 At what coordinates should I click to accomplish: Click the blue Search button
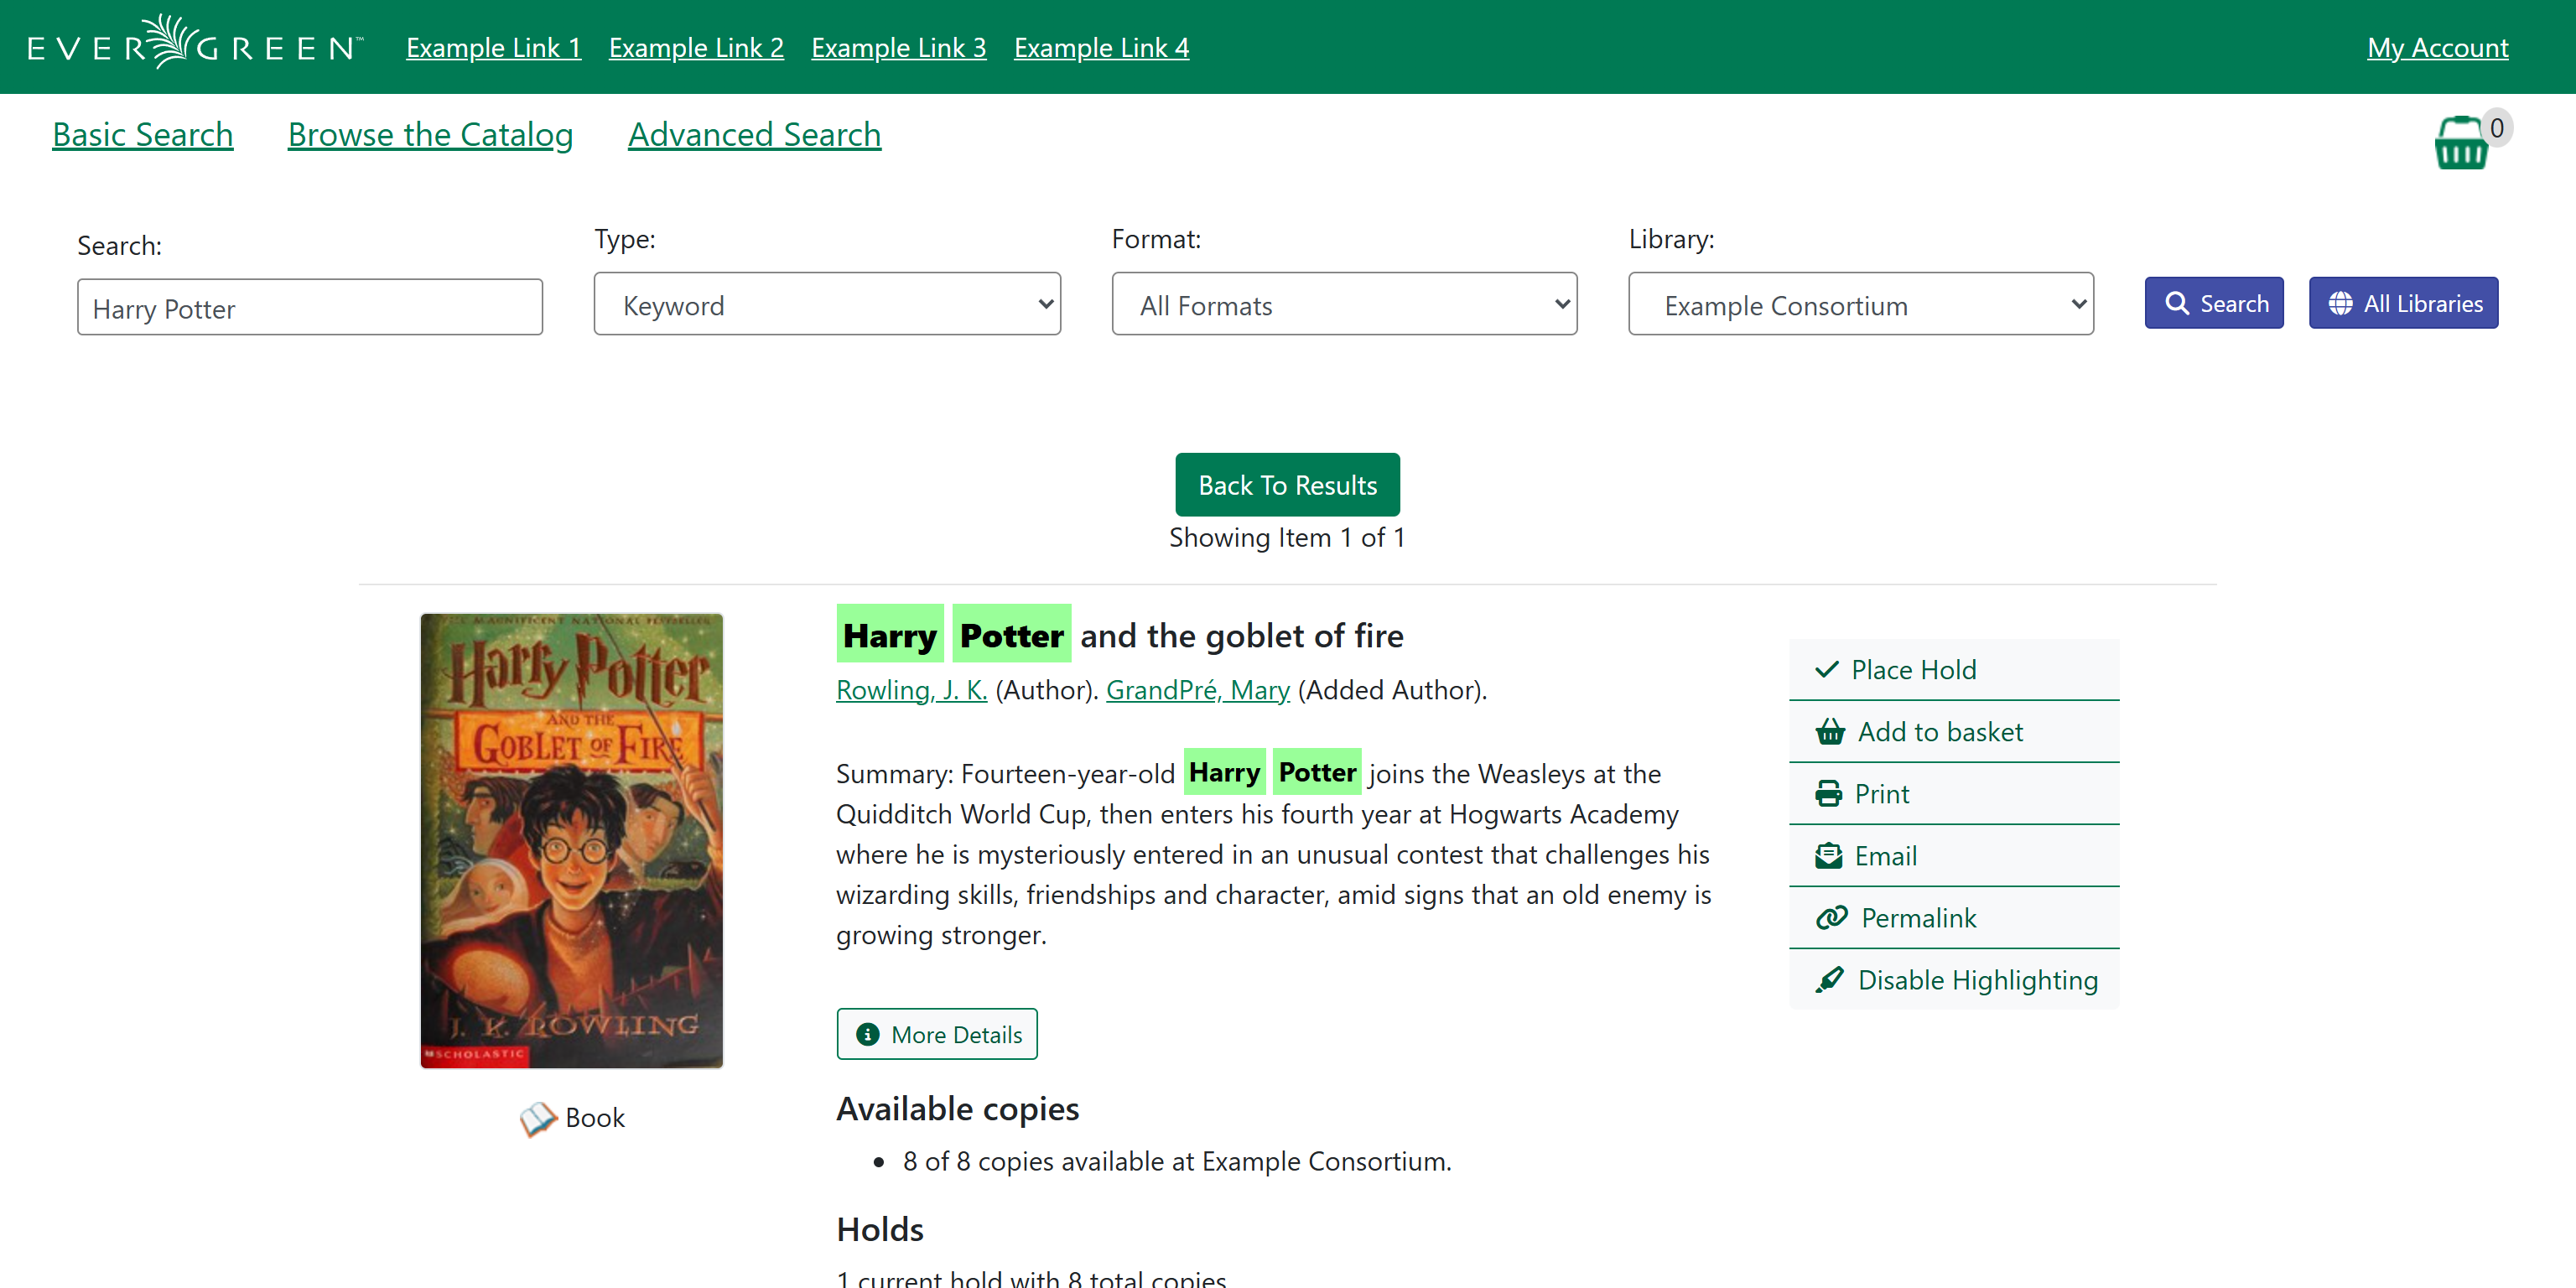click(x=2214, y=303)
